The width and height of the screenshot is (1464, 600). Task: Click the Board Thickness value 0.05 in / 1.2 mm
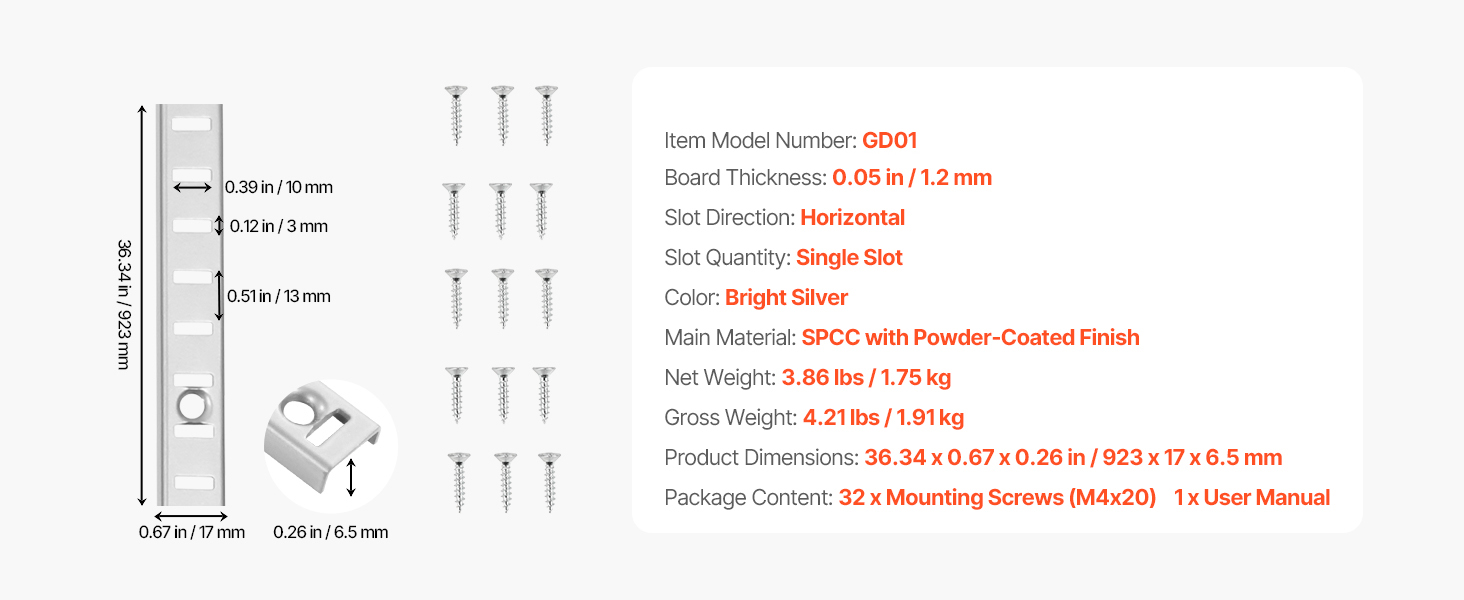pyautogui.click(x=911, y=178)
